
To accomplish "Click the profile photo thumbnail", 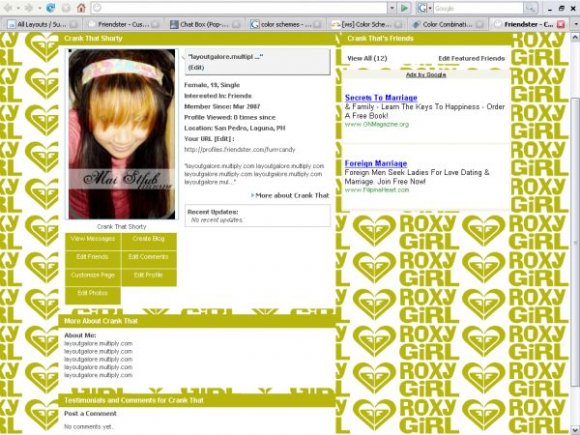I will [x=122, y=134].
